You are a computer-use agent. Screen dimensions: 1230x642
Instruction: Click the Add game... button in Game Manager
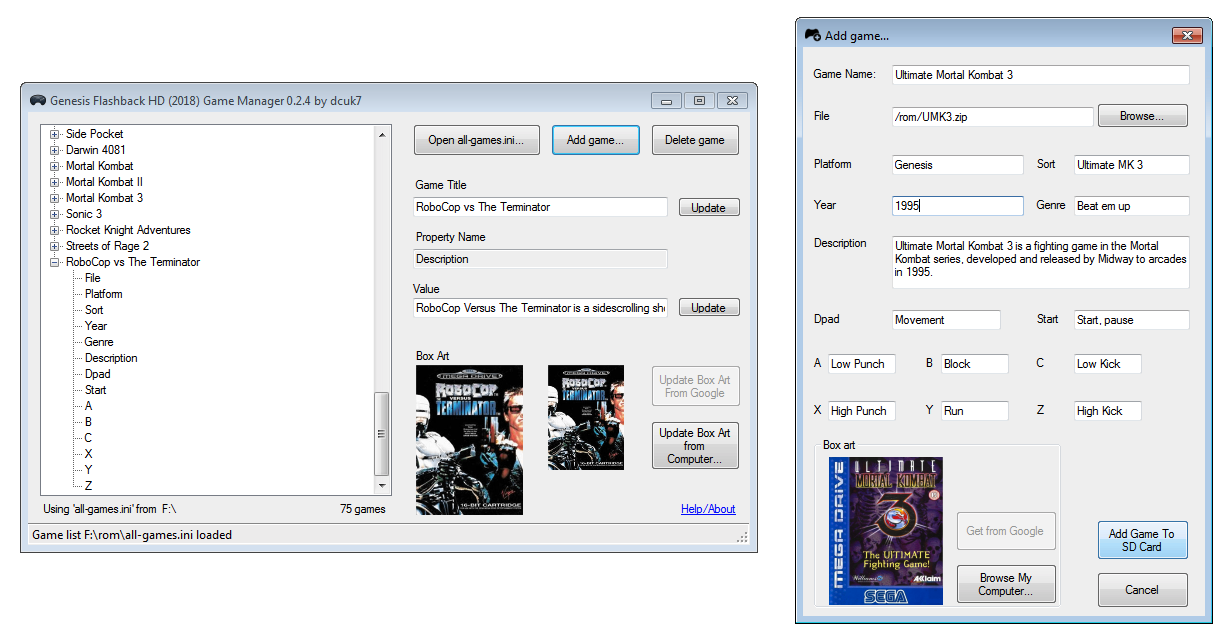(x=595, y=140)
